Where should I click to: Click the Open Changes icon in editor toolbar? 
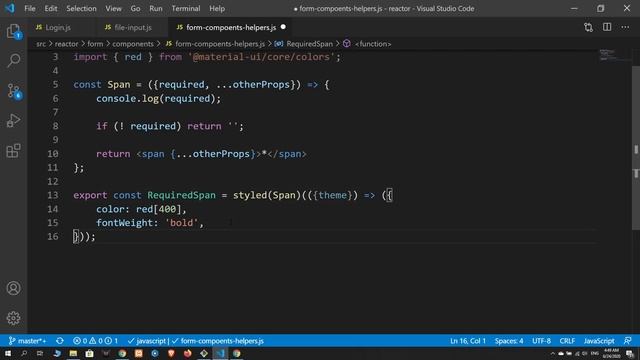click(x=588, y=27)
